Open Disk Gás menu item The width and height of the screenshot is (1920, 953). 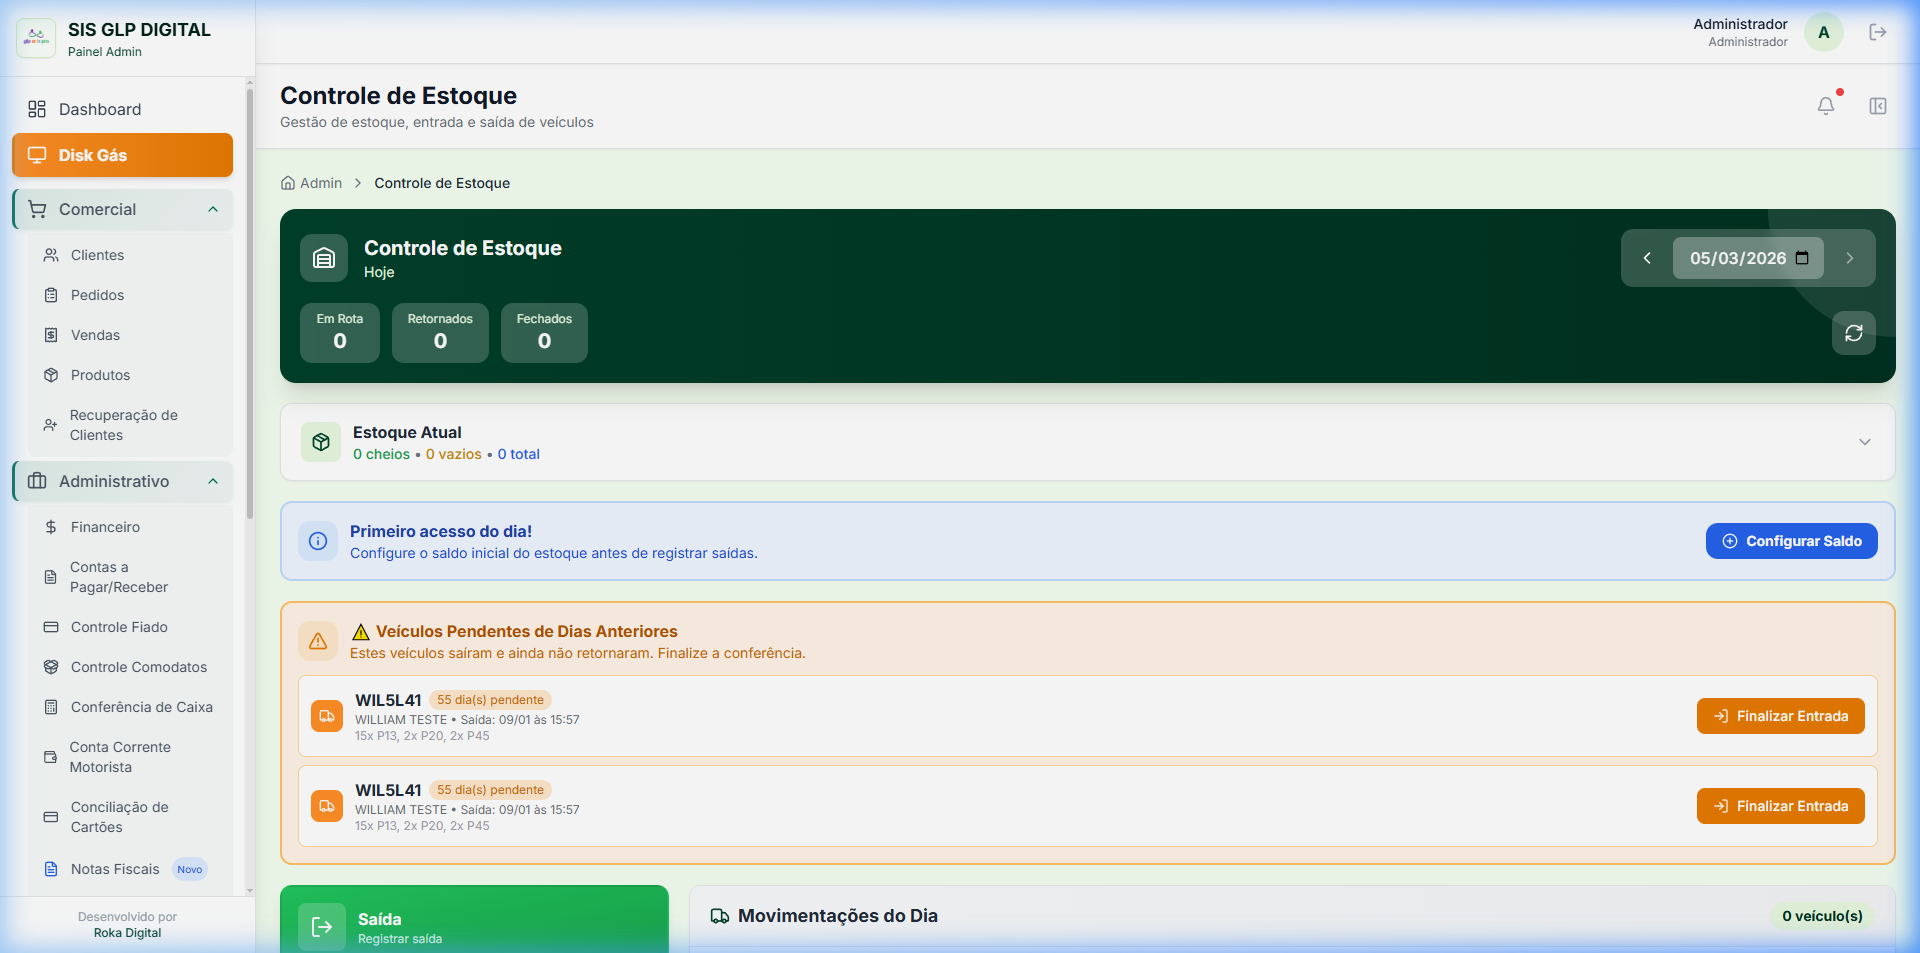[x=122, y=155]
